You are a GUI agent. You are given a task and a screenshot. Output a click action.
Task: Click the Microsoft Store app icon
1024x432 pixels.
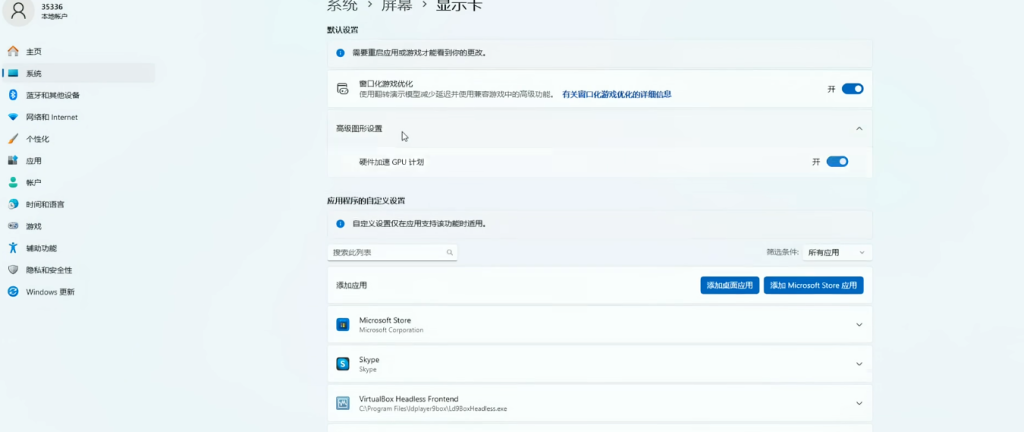point(342,325)
